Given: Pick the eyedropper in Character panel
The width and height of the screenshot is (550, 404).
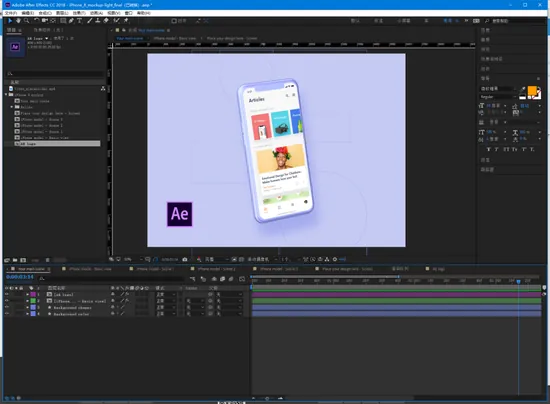Looking at the screenshot, I should point(523,89).
